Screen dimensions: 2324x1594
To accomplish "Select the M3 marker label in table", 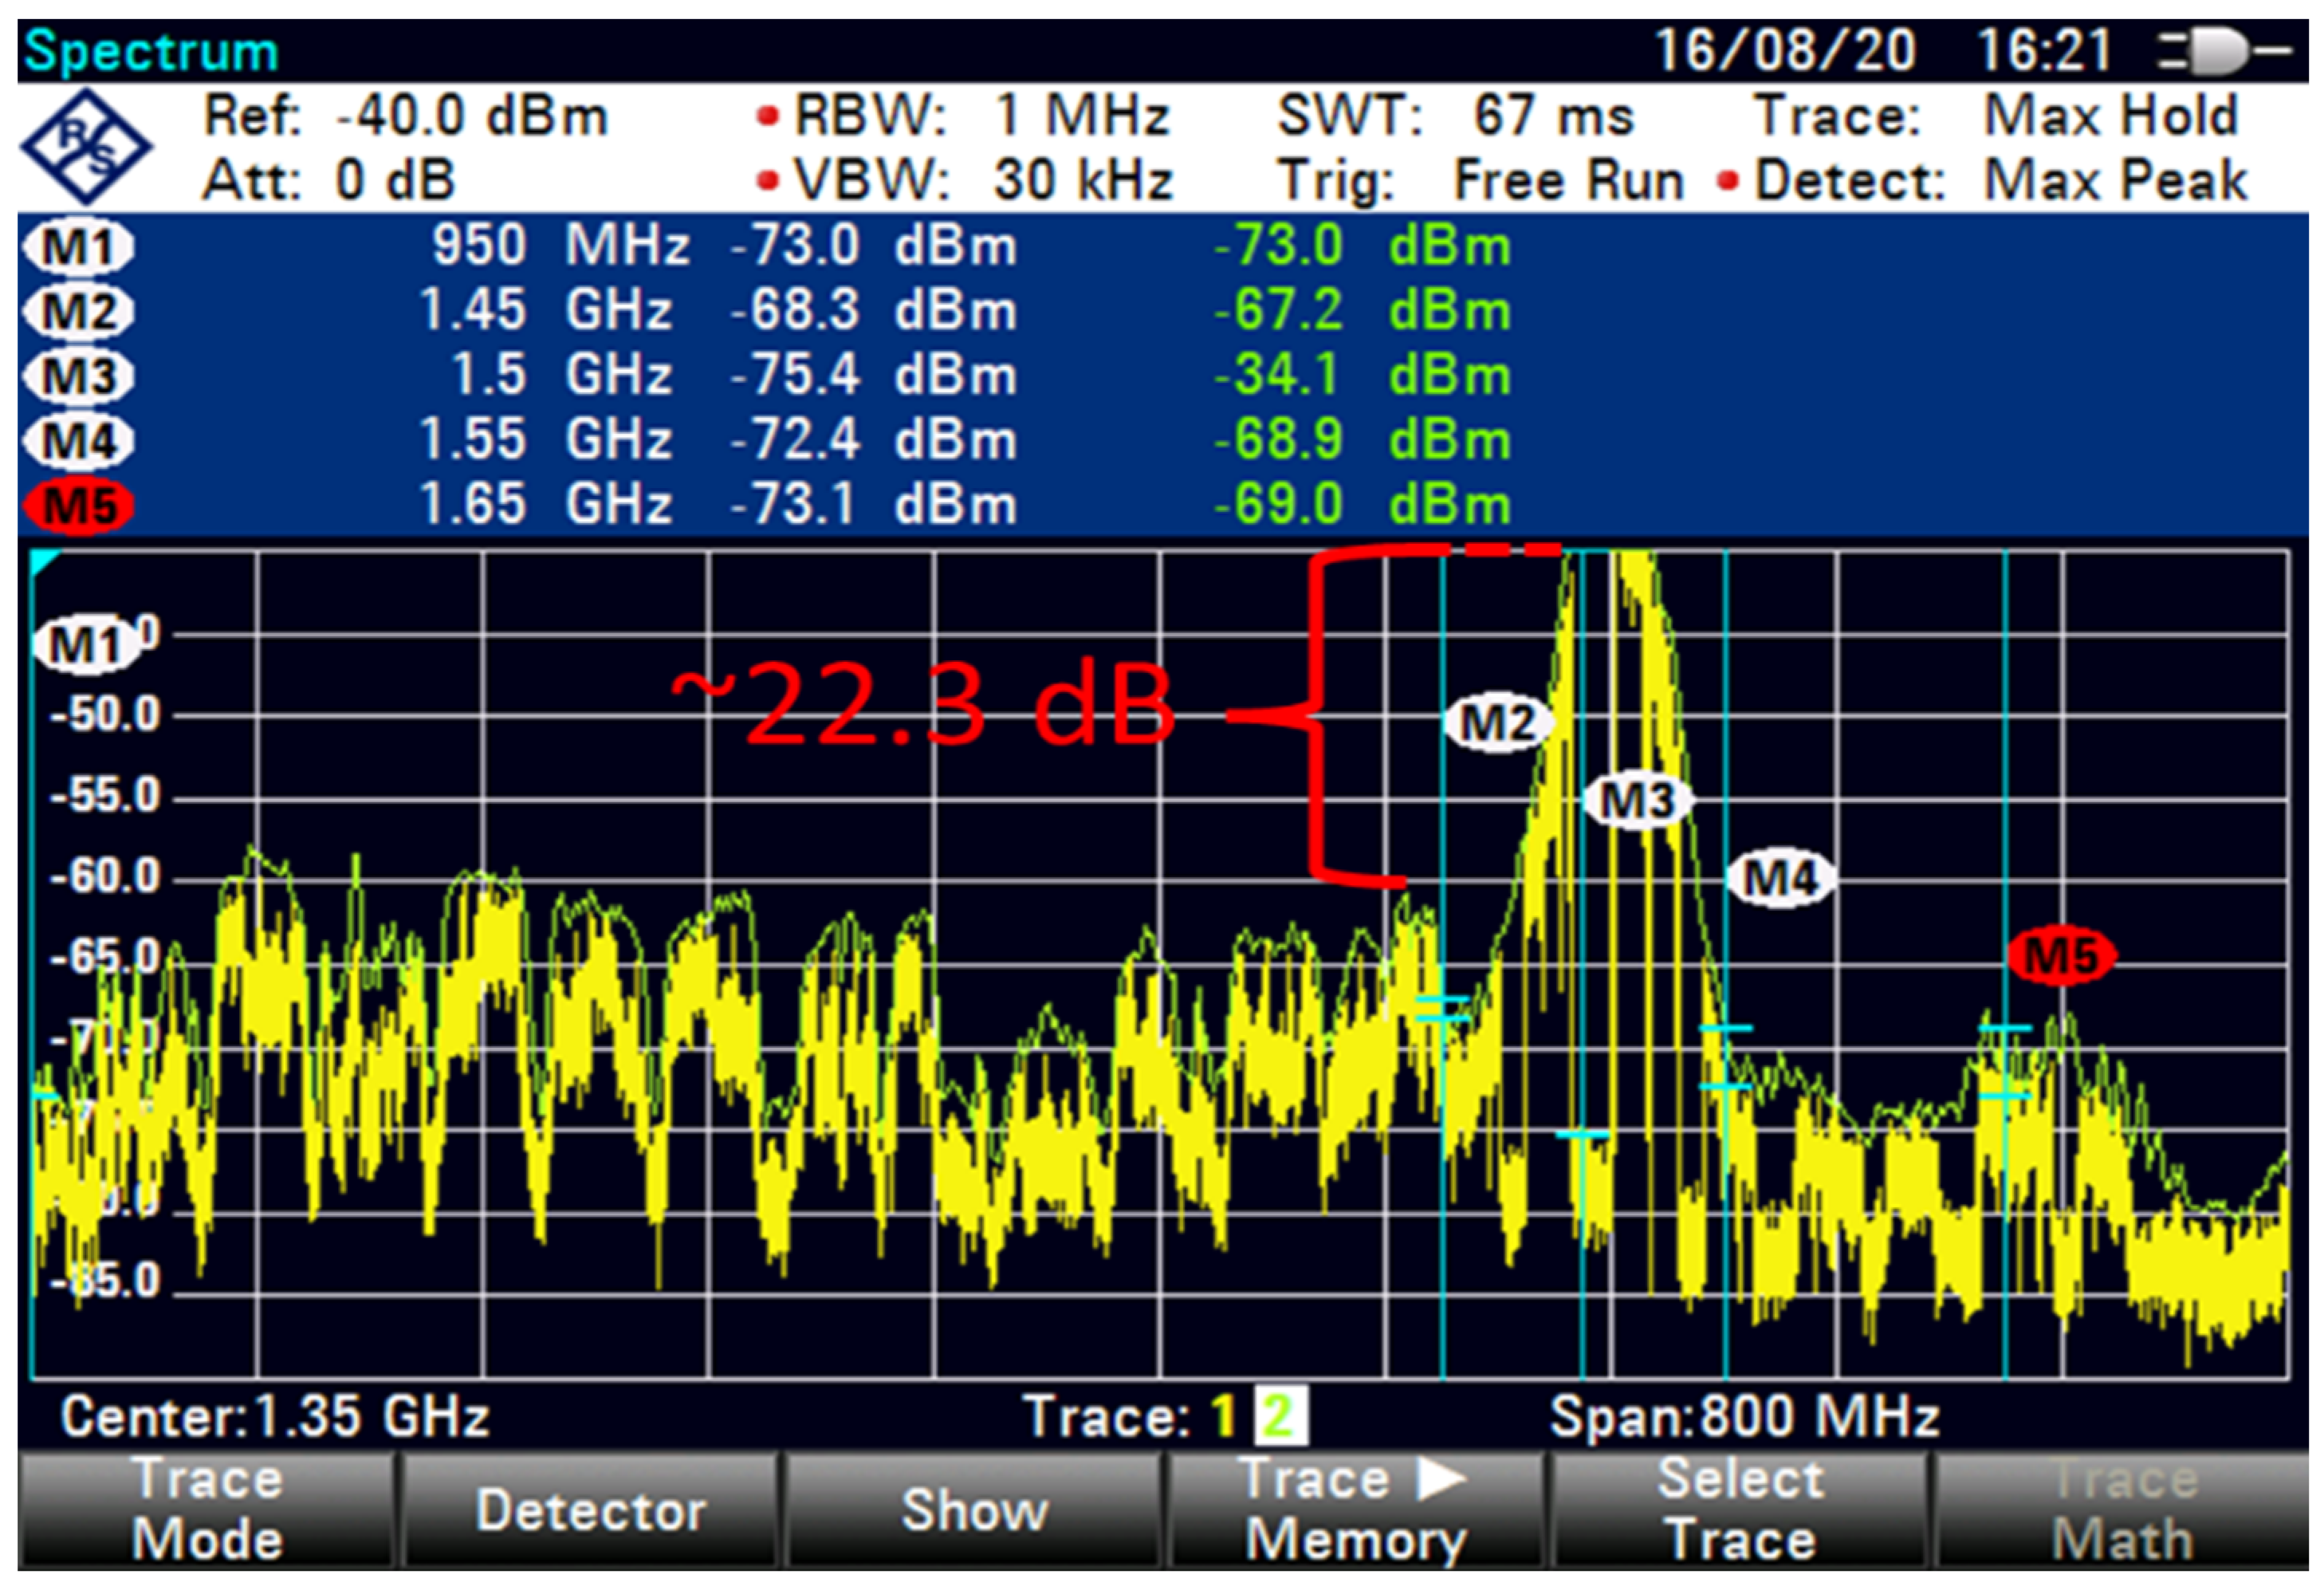I will coord(79,377).
